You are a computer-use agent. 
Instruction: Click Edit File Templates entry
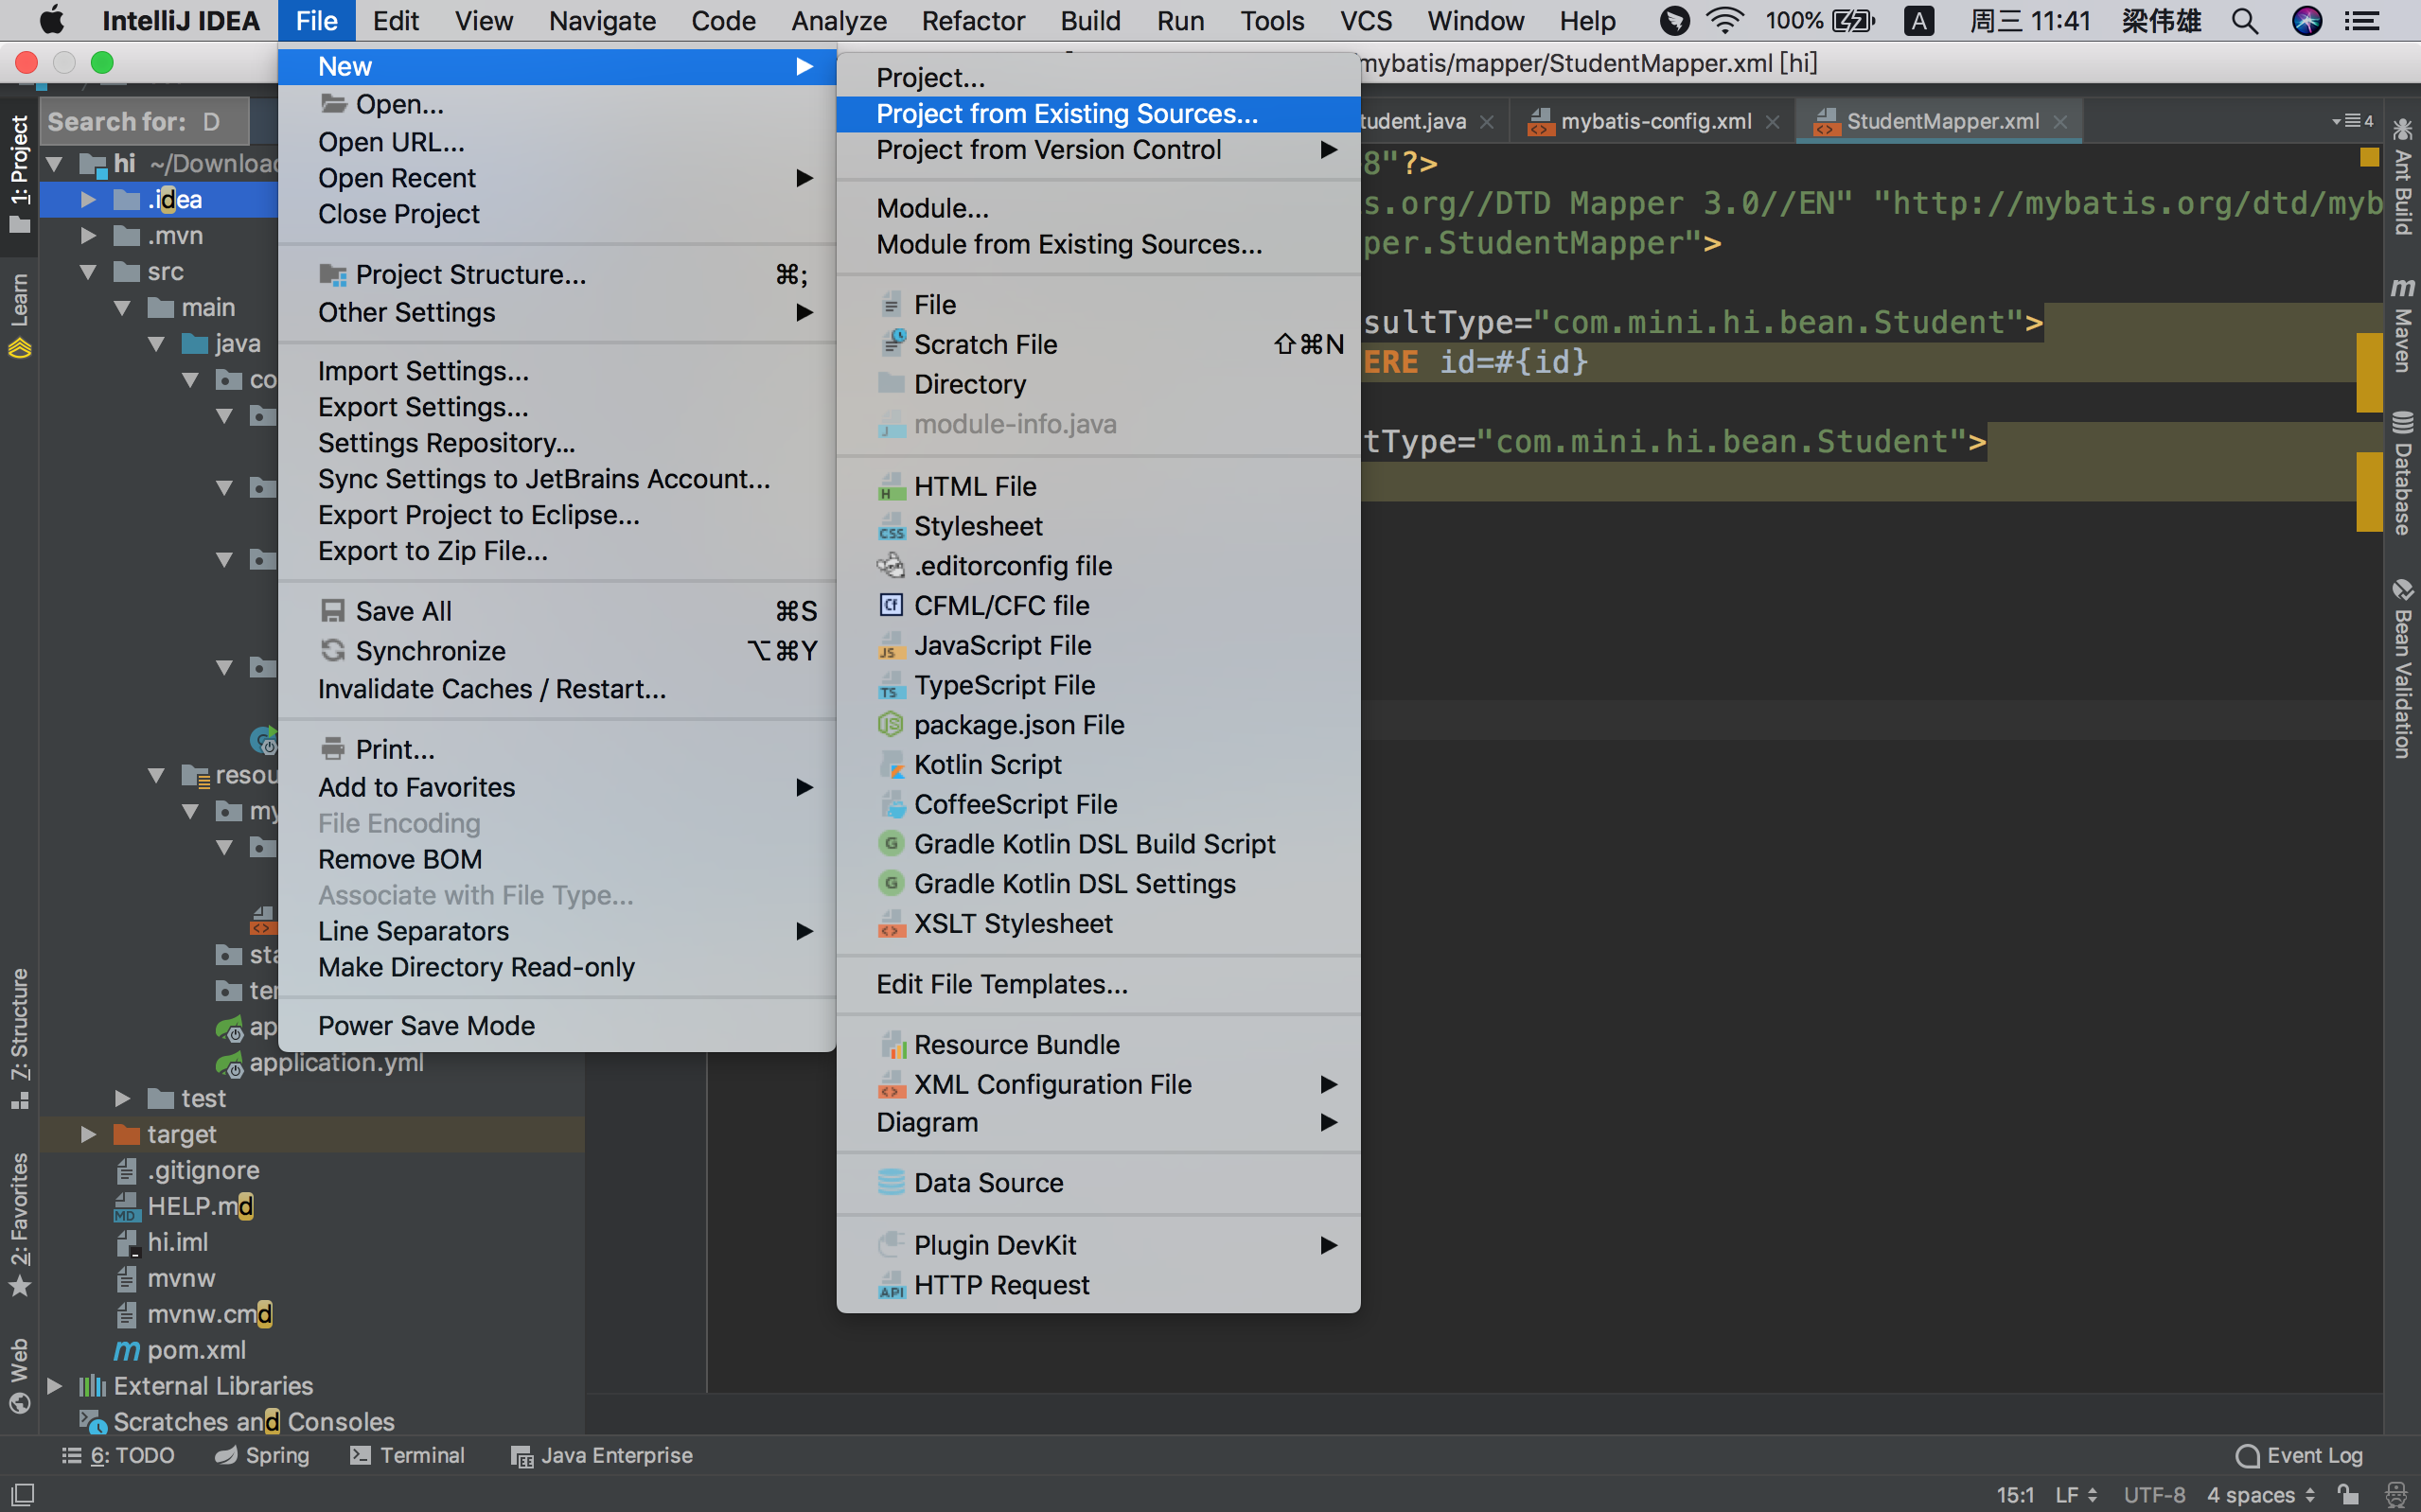pos(1001,984)
